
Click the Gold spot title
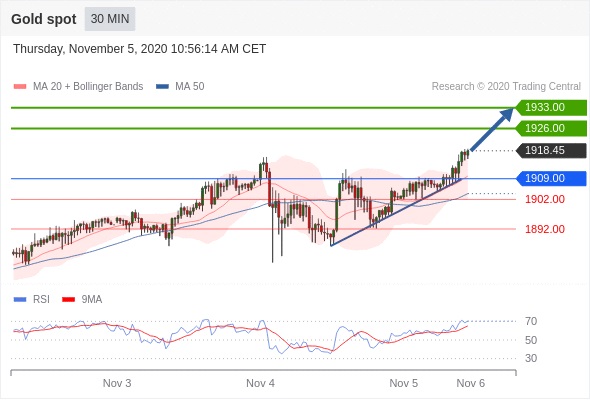point(44,19)
